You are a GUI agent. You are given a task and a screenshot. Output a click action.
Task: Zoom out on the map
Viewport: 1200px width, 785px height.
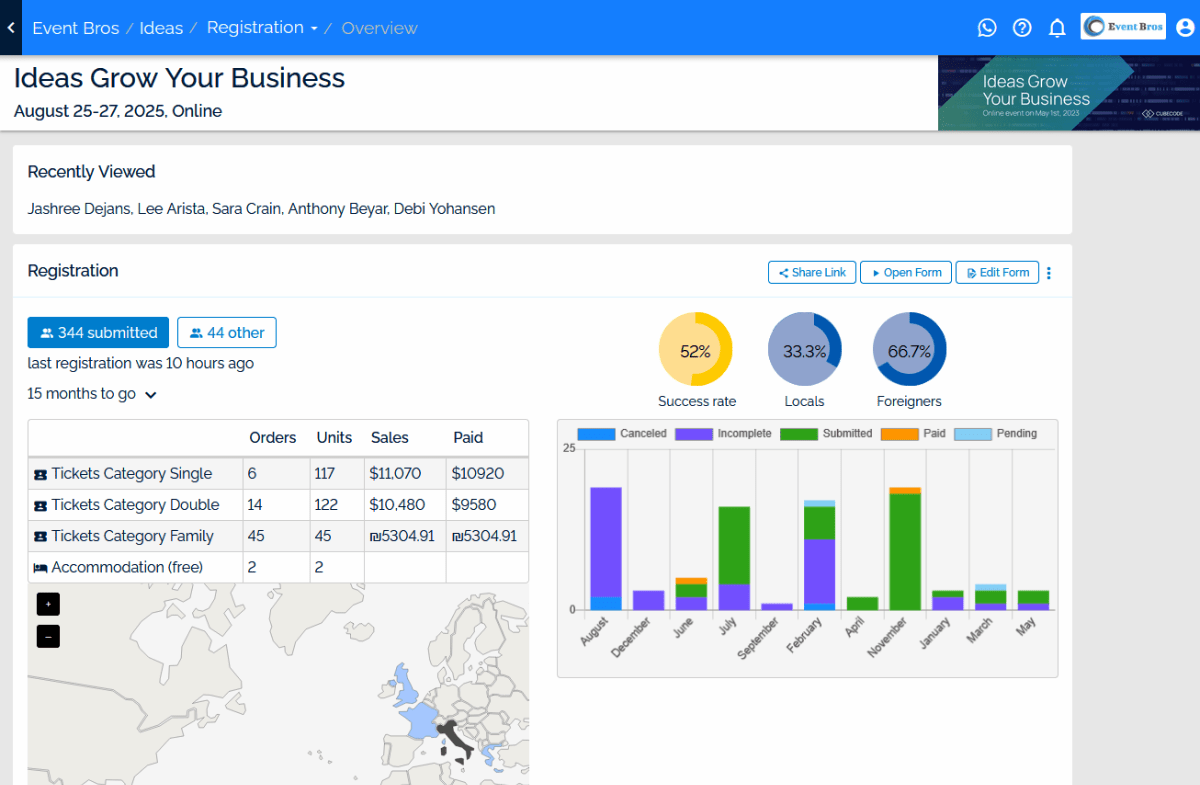[x=48, y=636]
